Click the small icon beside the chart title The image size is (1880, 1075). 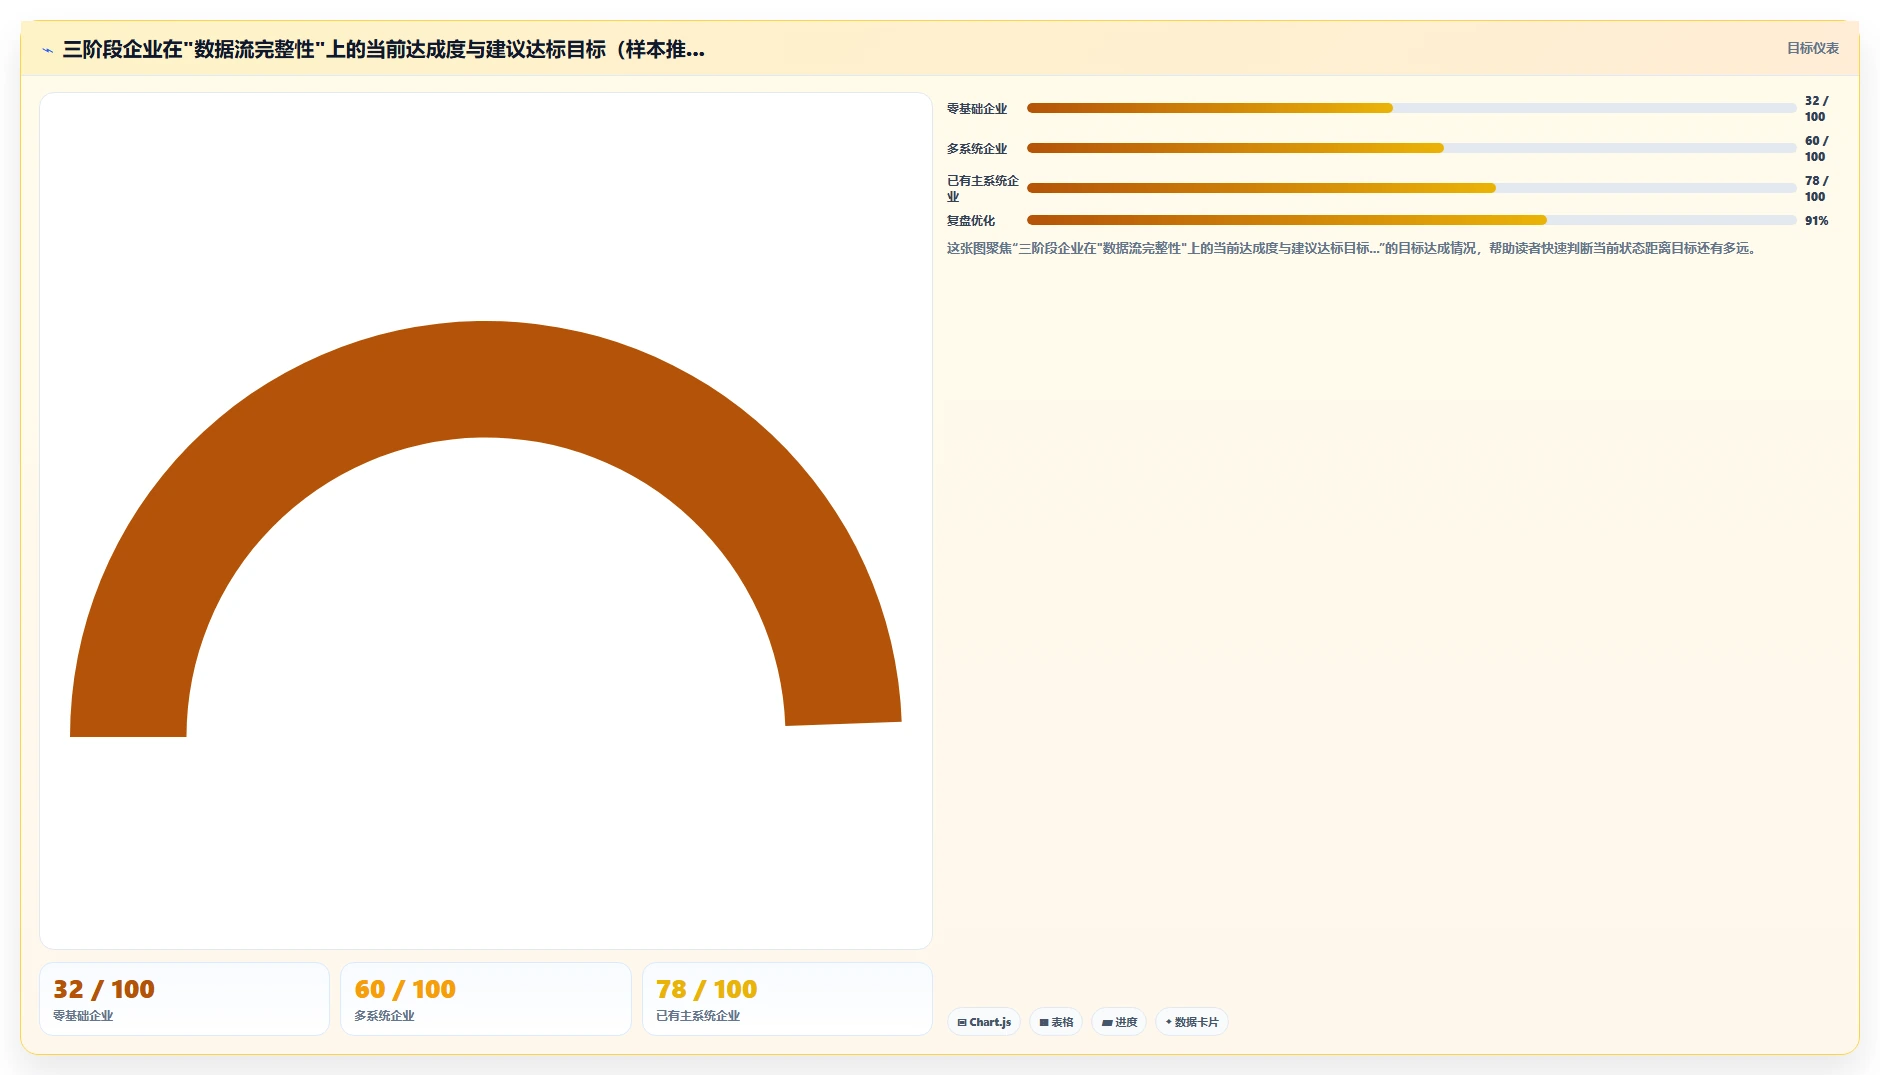pyautogui.click(x=47, y=50)
